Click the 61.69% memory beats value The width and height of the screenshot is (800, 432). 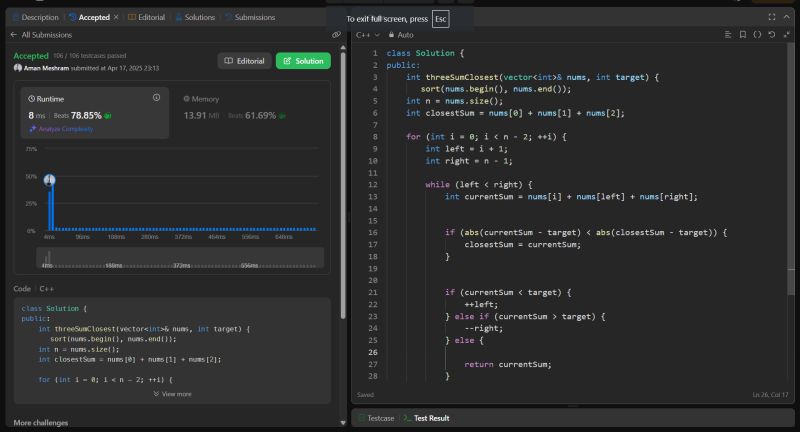(260, 115)
